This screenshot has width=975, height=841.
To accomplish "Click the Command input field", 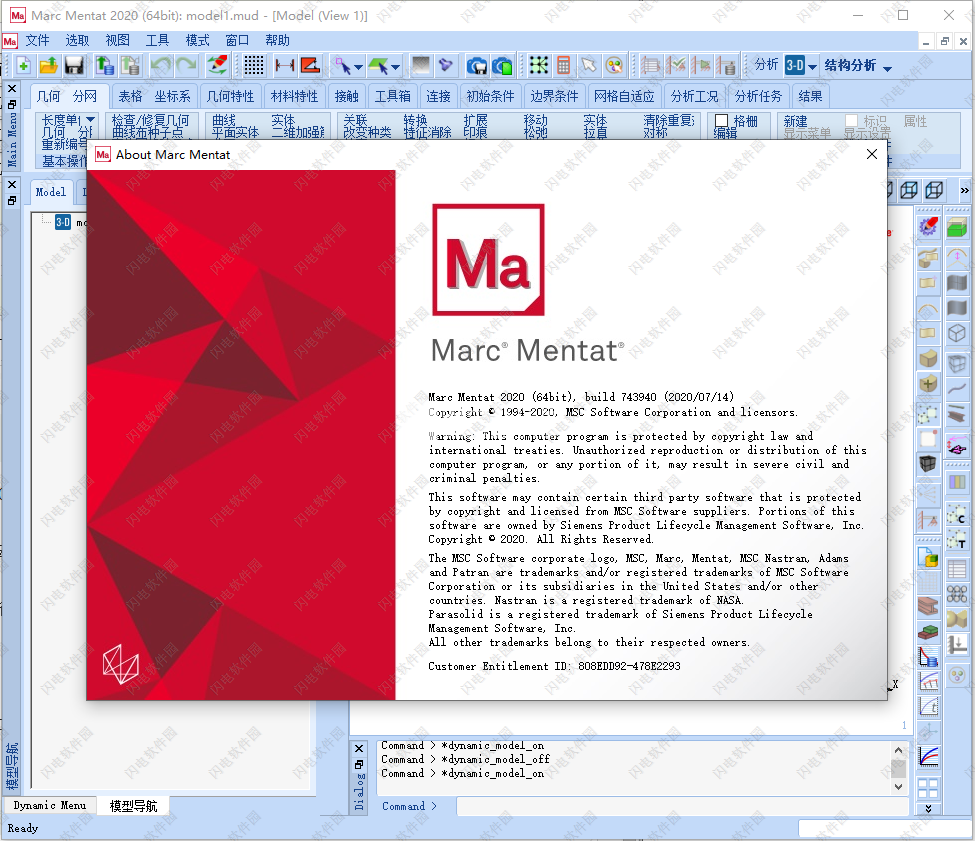I will [x=682, y=806].
